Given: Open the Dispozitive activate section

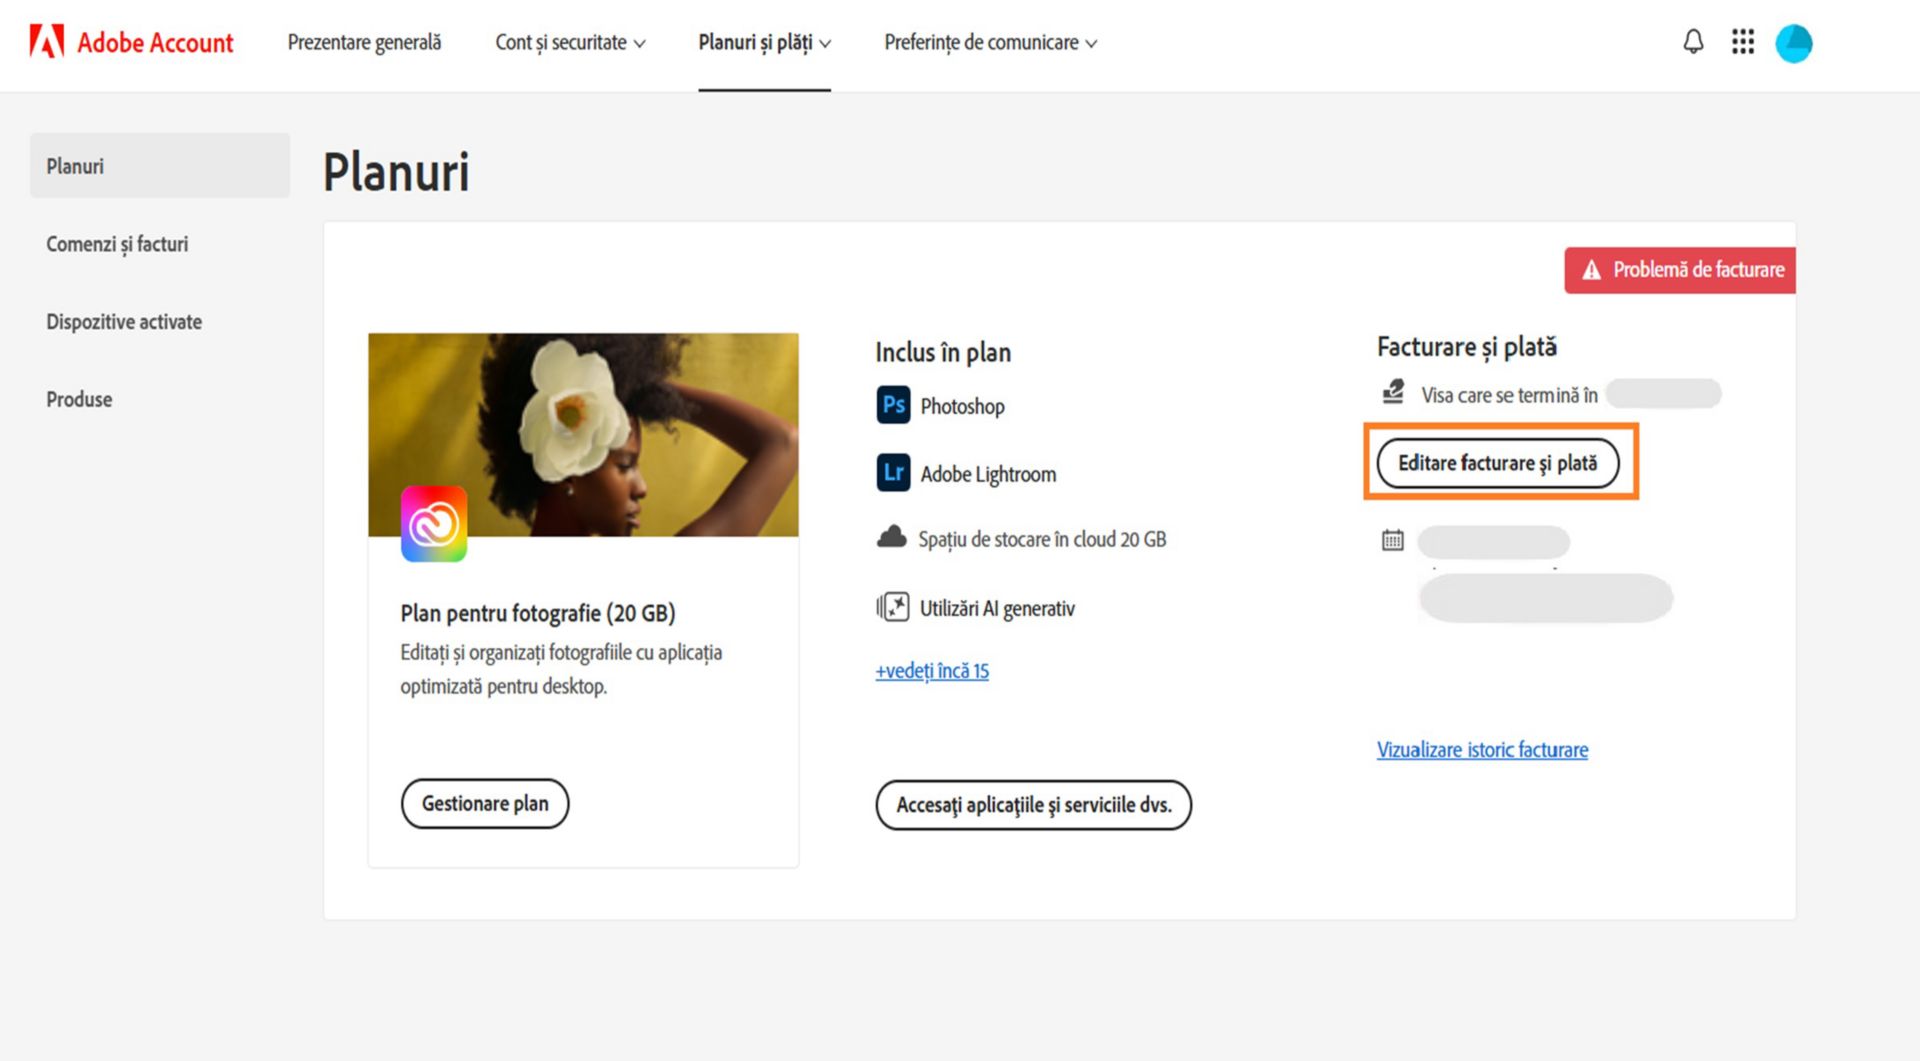Looking at the screenshot, I should pos(124,321).
